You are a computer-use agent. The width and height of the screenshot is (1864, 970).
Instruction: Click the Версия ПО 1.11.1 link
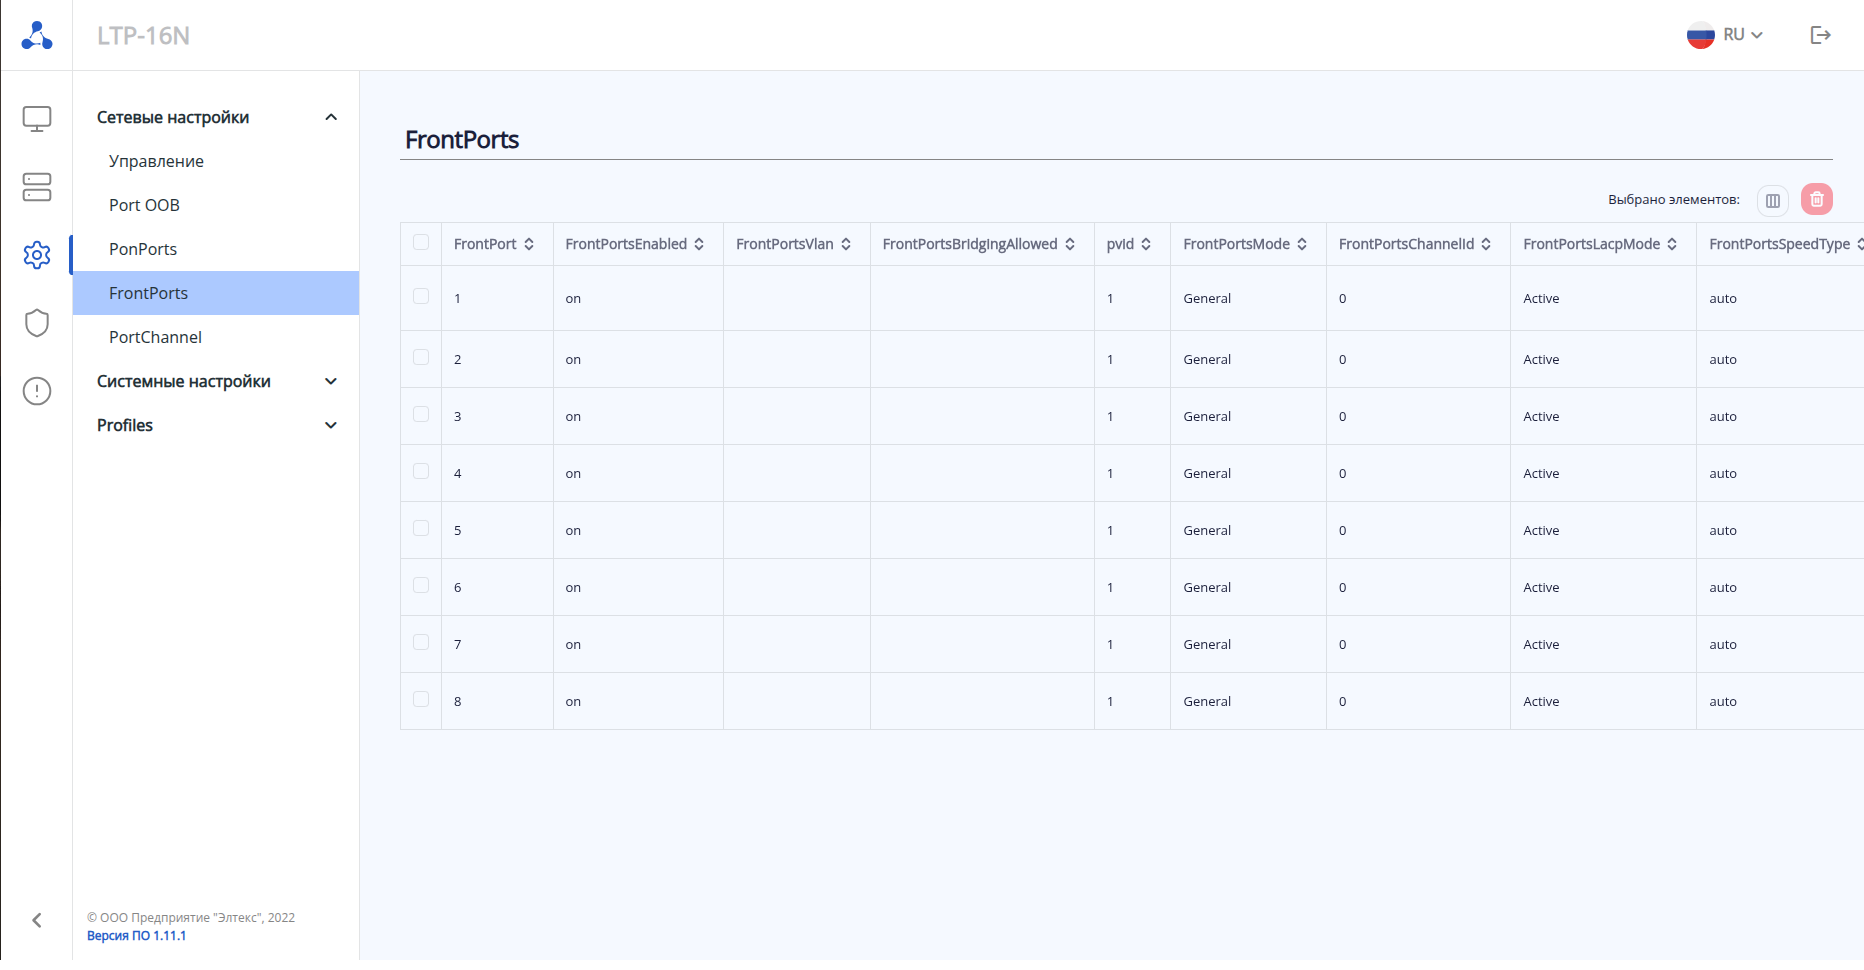(136, 936)
